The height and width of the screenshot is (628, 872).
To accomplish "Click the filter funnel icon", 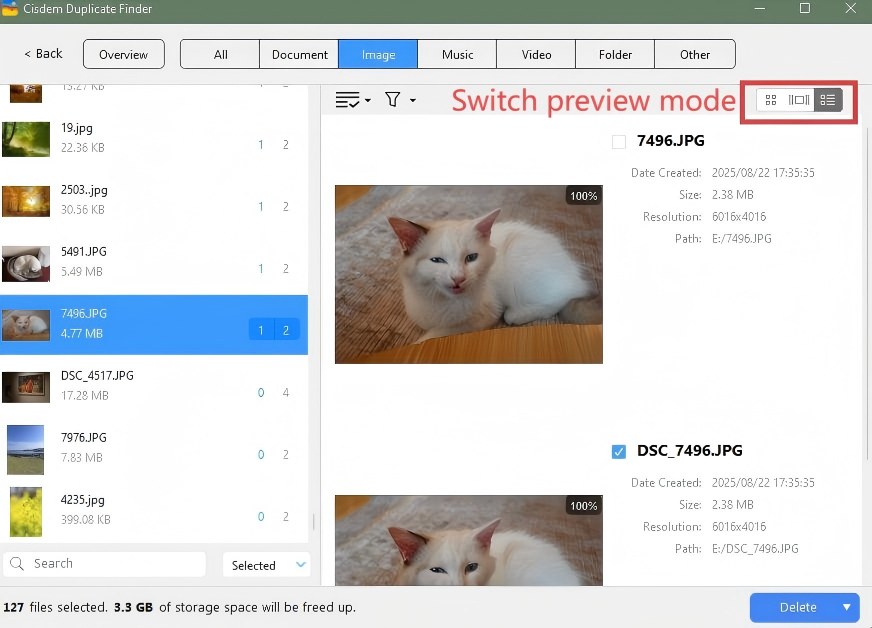I will (392, 99).
